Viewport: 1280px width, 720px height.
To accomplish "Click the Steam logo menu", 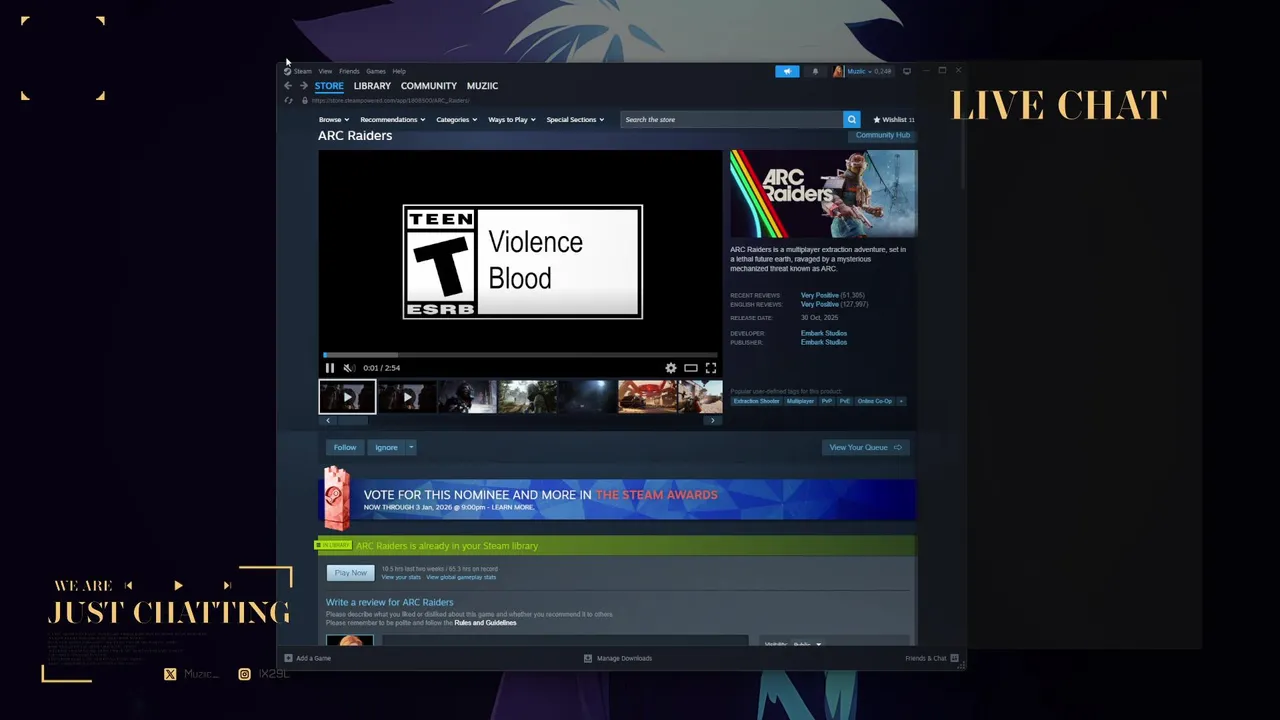I will [297, 71].
